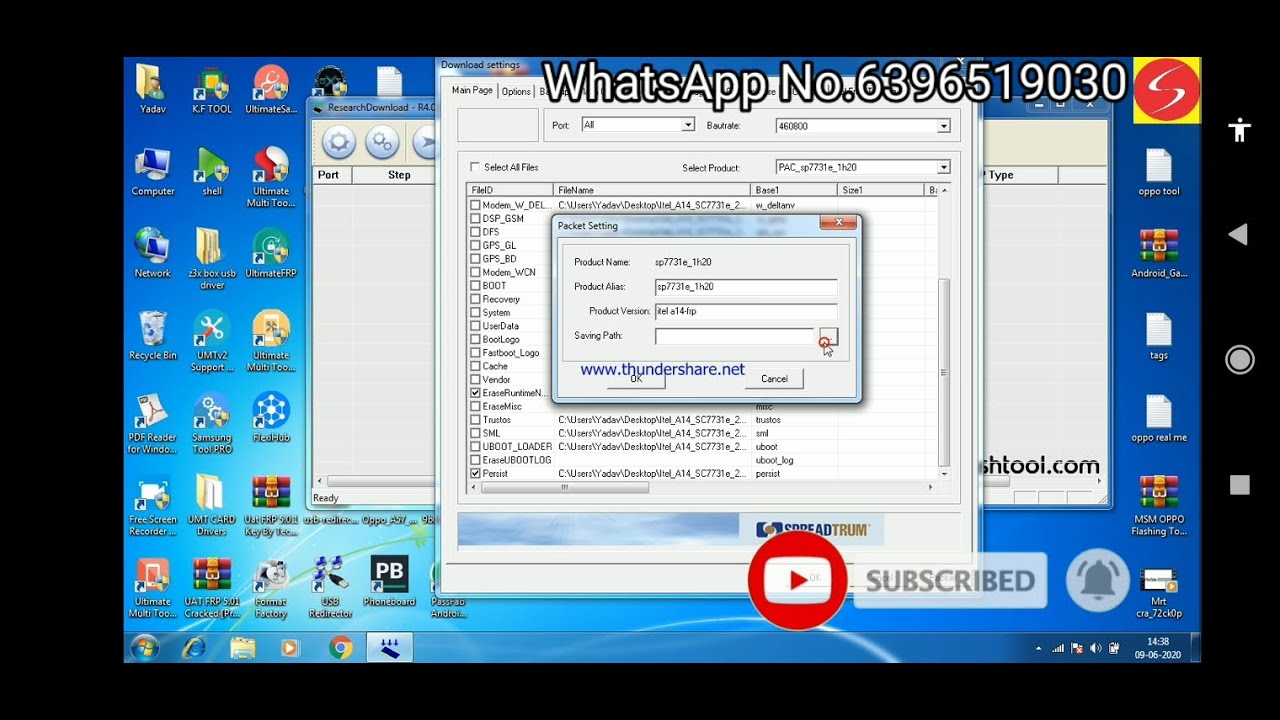Click the Base1 column header
This screenshot has height=720, width=1280.
point(793,190)
